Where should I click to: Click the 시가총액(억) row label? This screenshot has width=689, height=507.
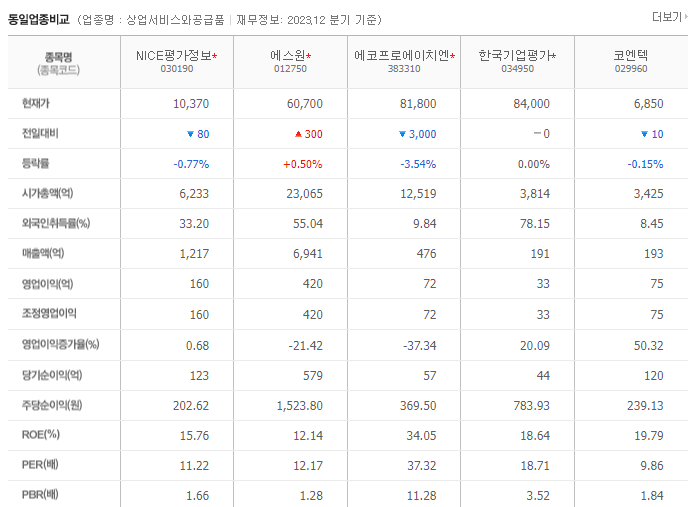pos(47,193)
